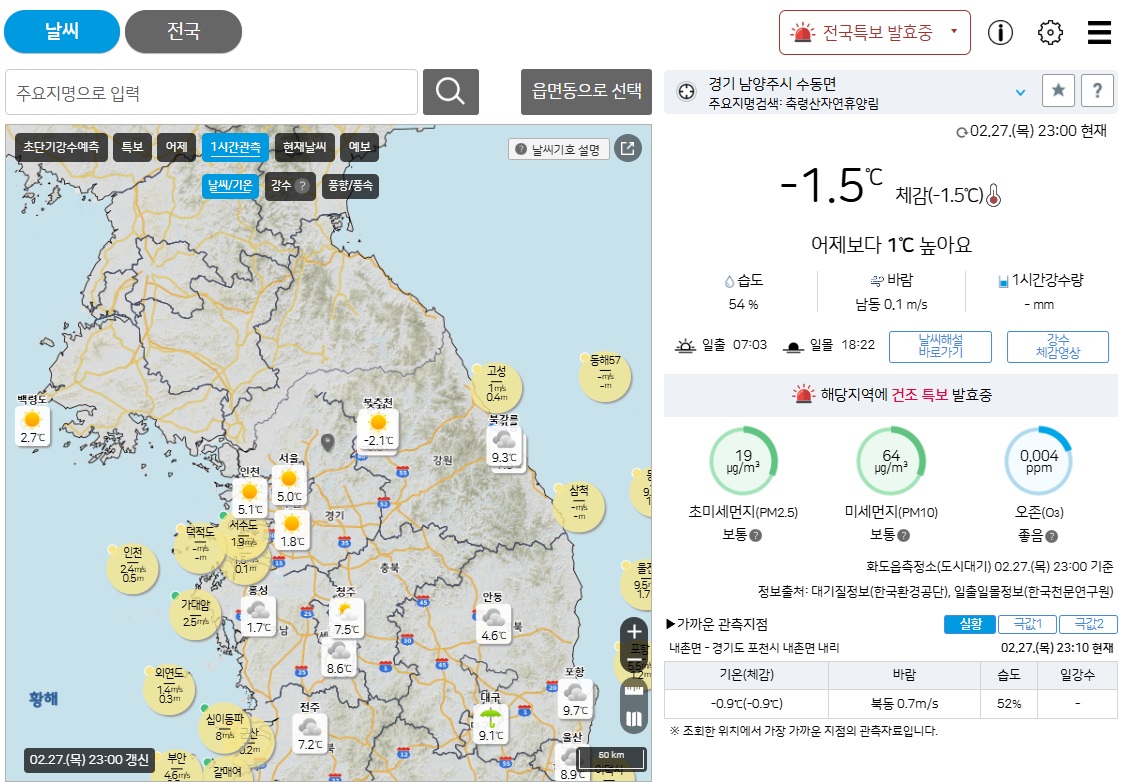Click the 인천 5.1℃ sunny marker
1125x782 pixels.
pyautogui.click(x=250, y=499)
